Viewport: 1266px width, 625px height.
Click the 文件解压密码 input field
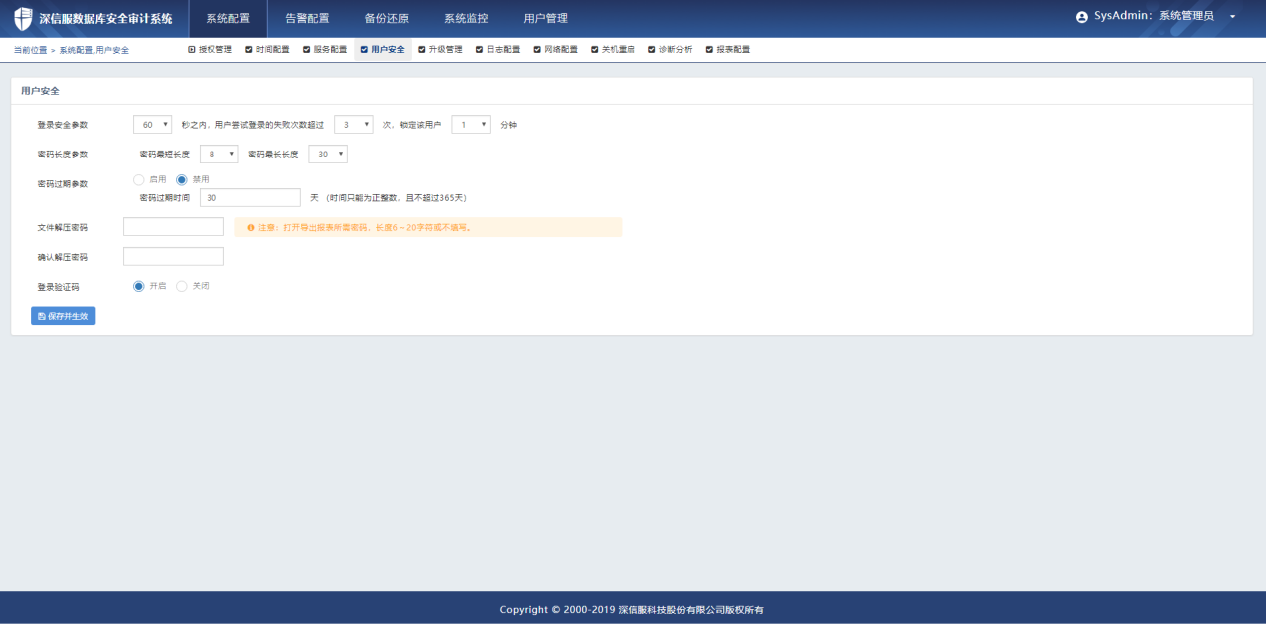173,227
